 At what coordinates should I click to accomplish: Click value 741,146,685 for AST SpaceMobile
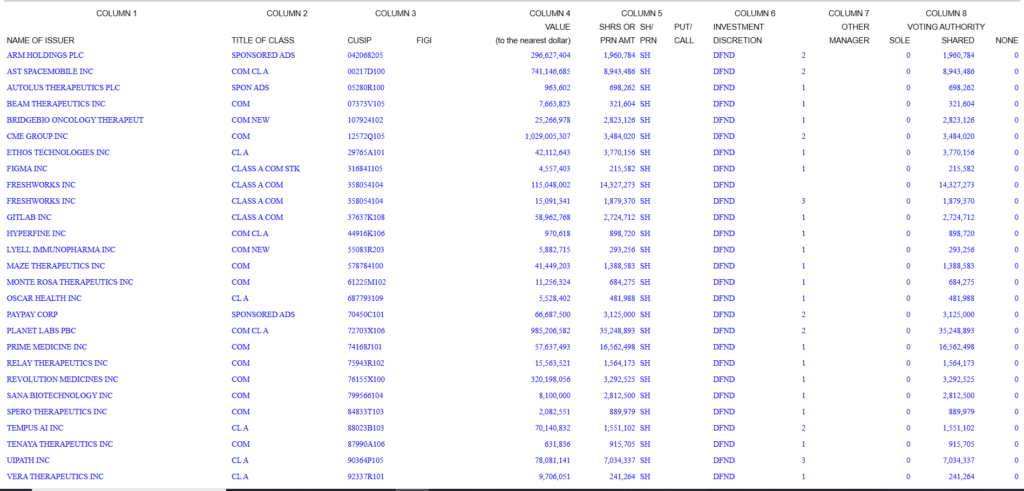(x=551, y=72)
